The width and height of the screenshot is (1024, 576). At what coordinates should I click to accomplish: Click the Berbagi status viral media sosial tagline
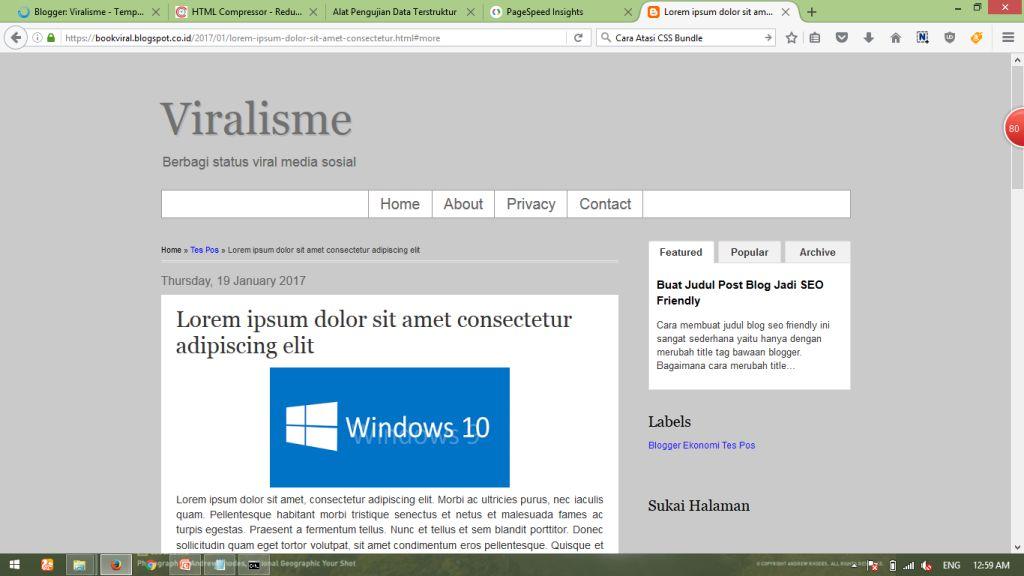tap(259, 162)
